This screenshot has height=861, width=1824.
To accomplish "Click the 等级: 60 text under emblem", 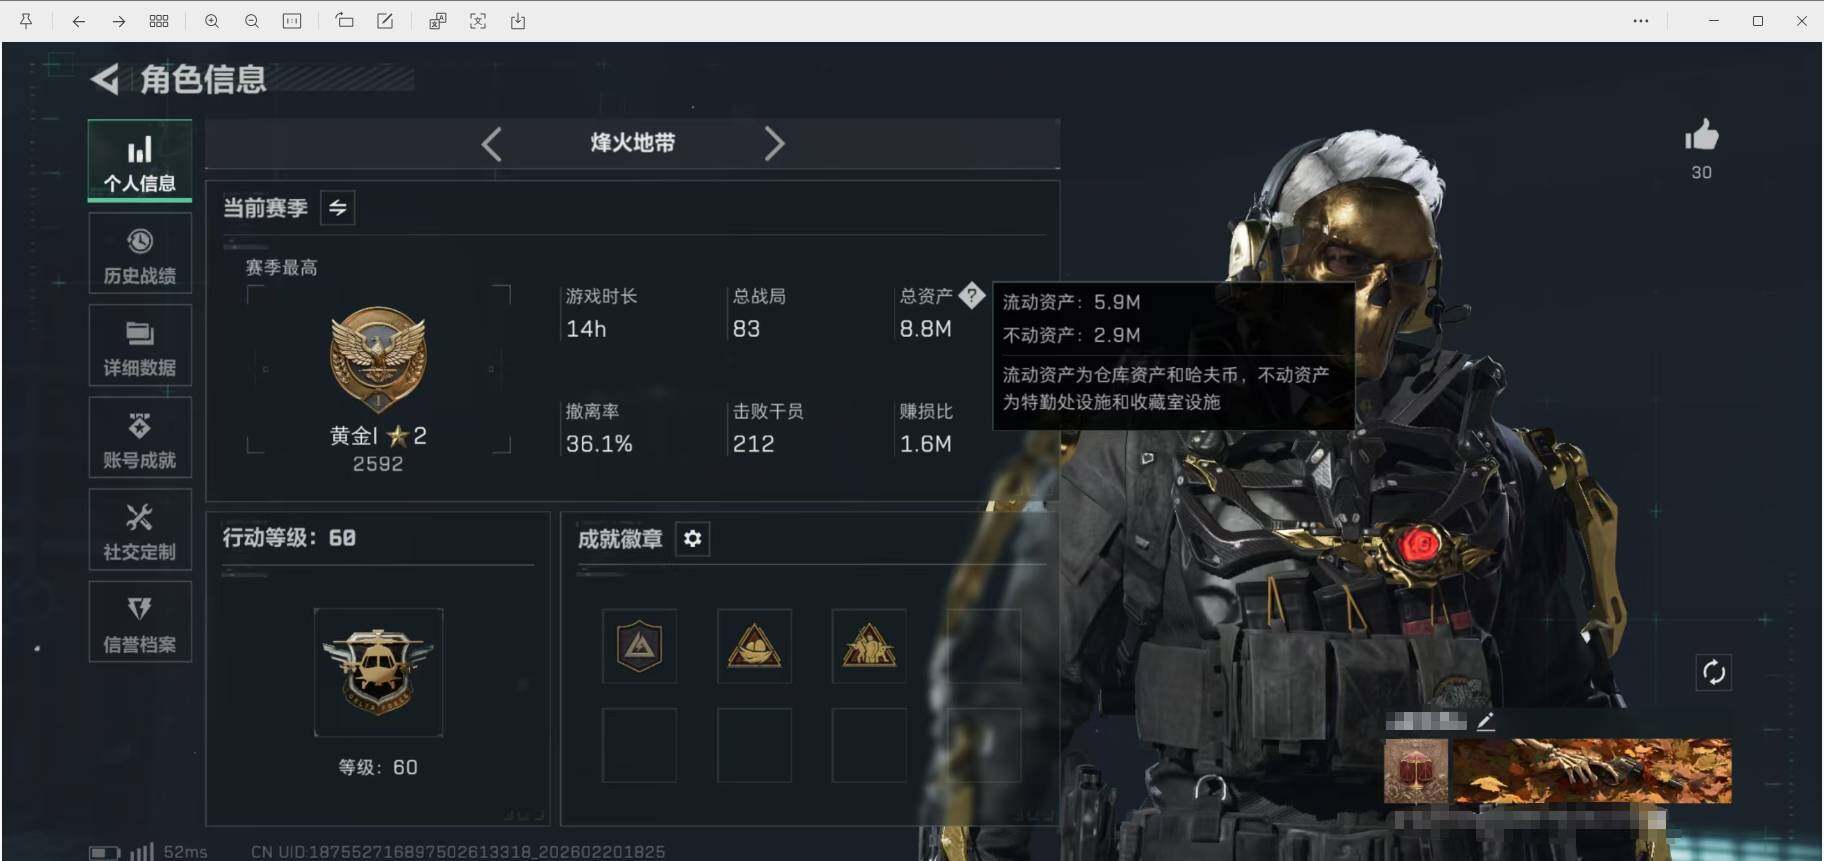I will click(x=378, y=767).
